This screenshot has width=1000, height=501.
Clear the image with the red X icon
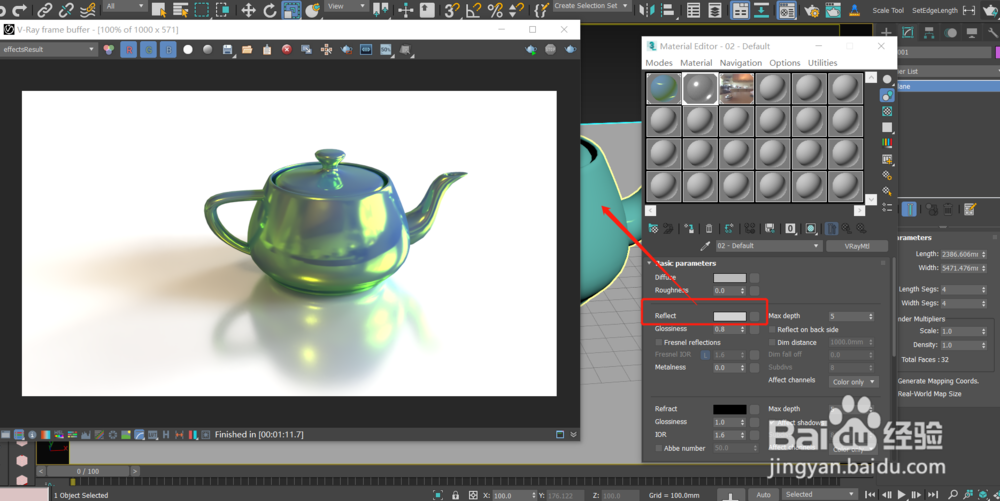coord(287,50)
